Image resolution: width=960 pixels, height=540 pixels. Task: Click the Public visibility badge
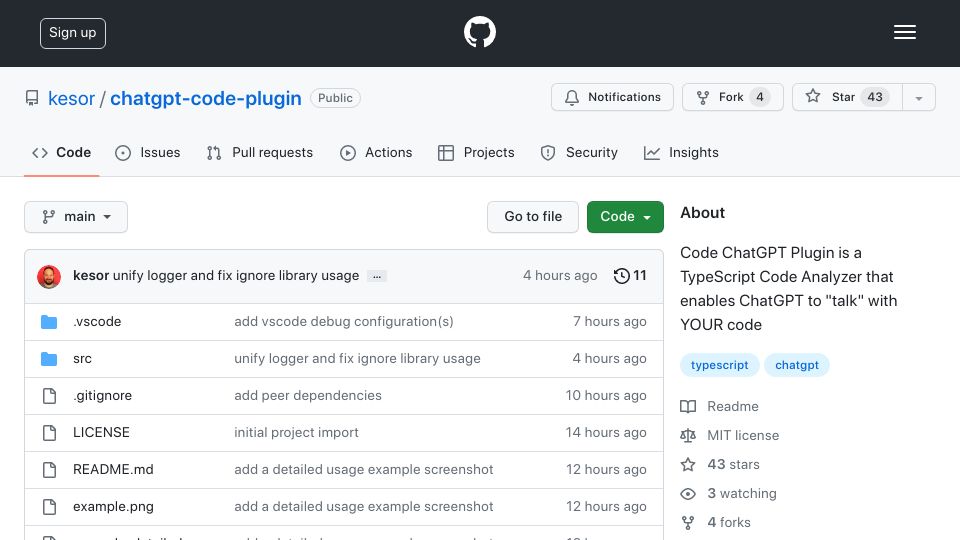coord(335,98)
